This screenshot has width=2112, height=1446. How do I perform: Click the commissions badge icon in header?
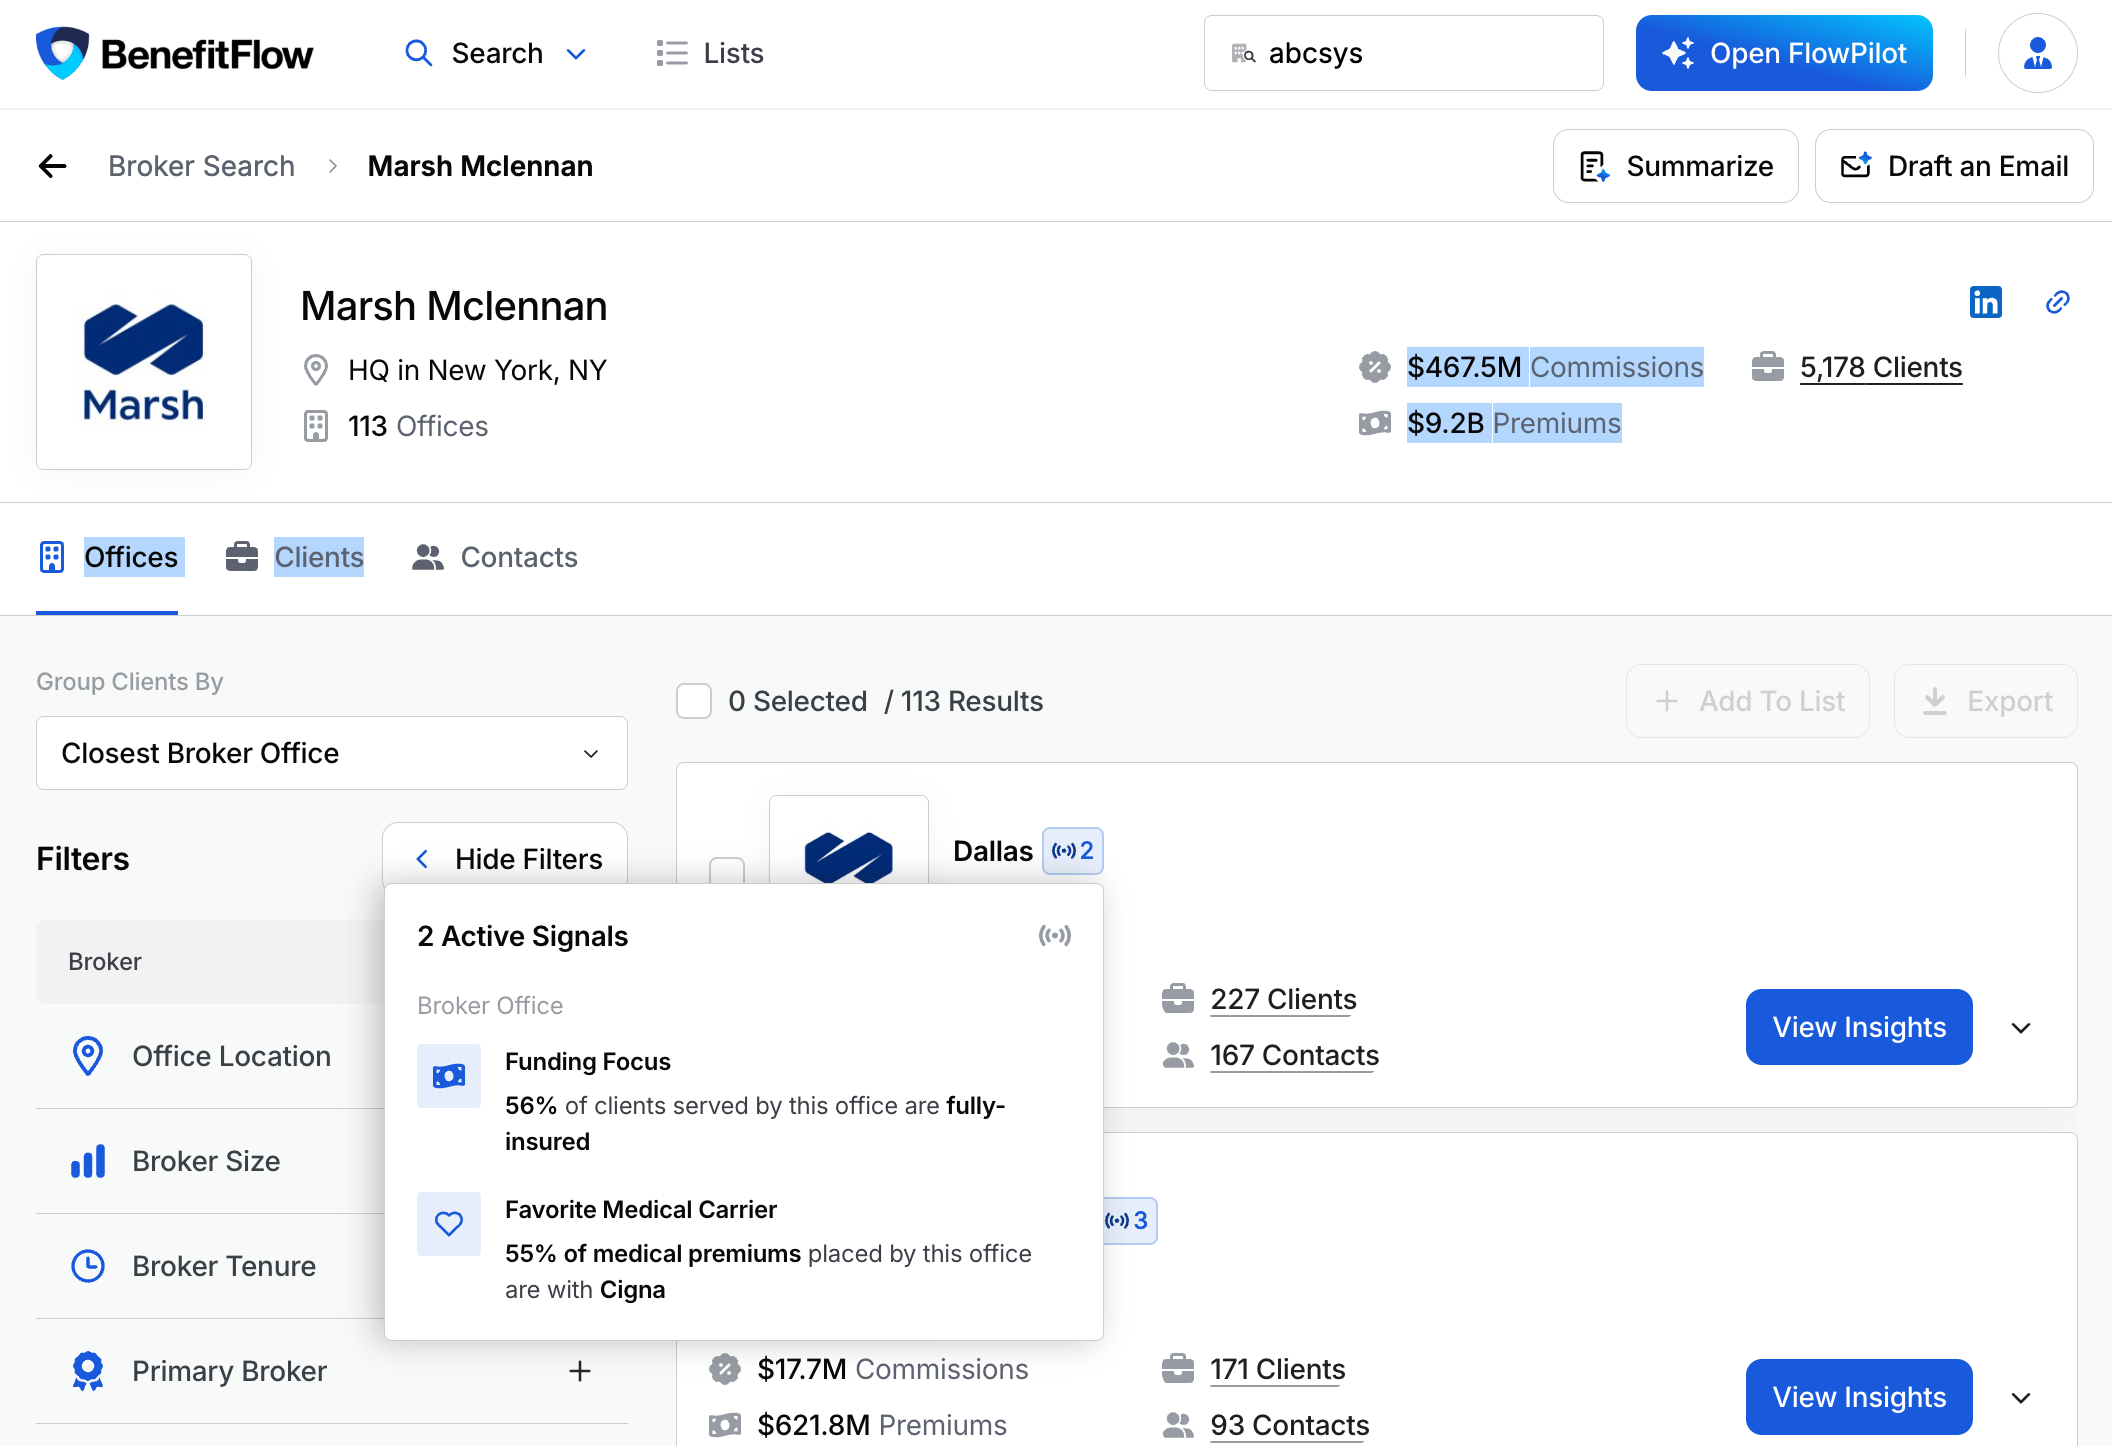pos(1375,367)
